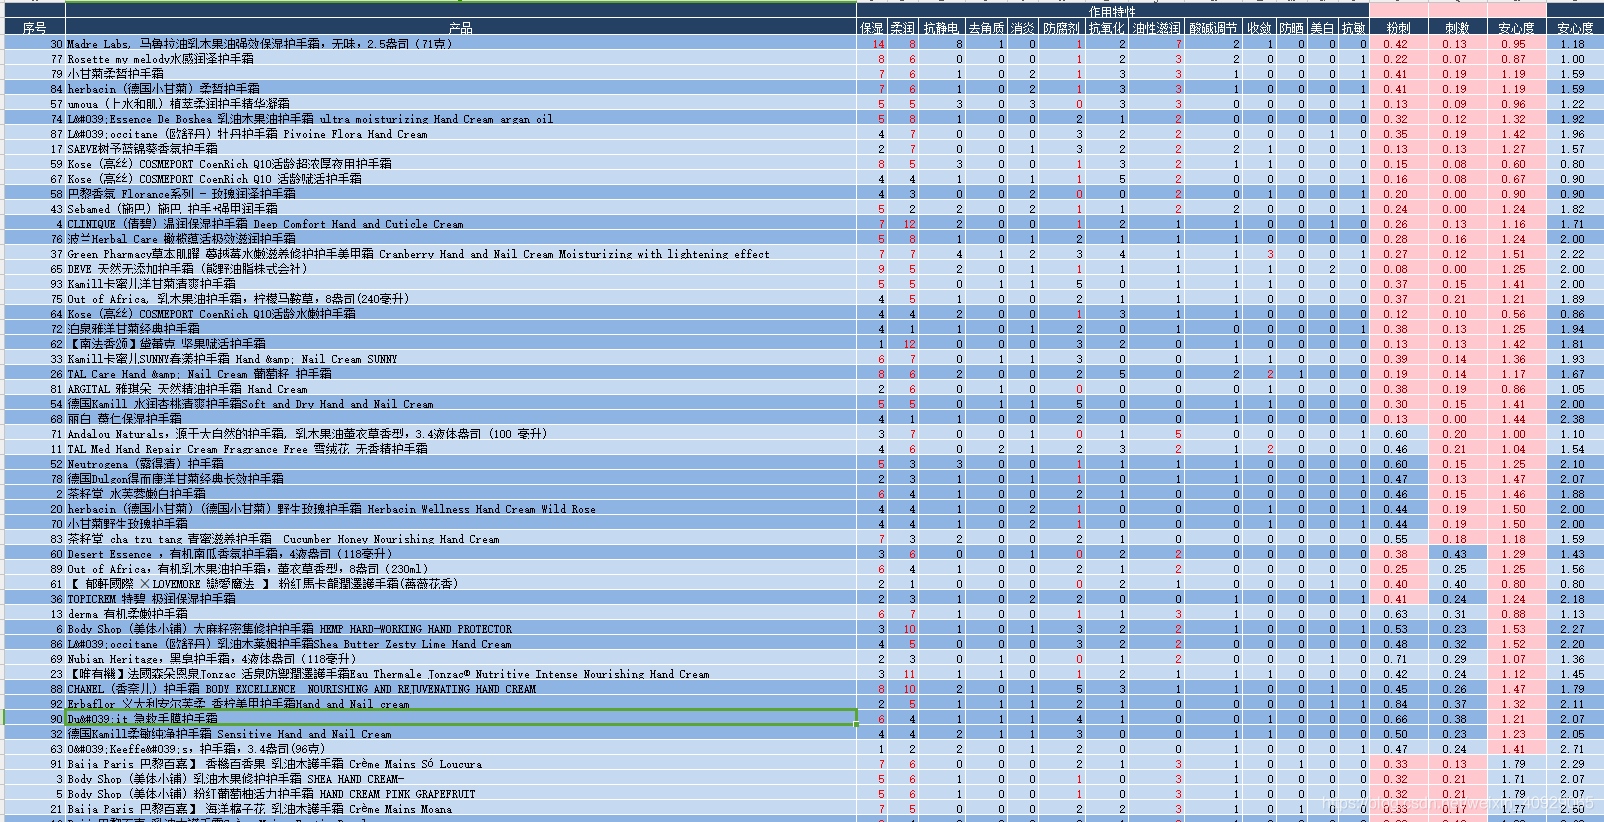This screenshot has width=1604, height=822.
Task: Select the Body Shop SHEA HAND CREAM cell
Action: (461, 779)
